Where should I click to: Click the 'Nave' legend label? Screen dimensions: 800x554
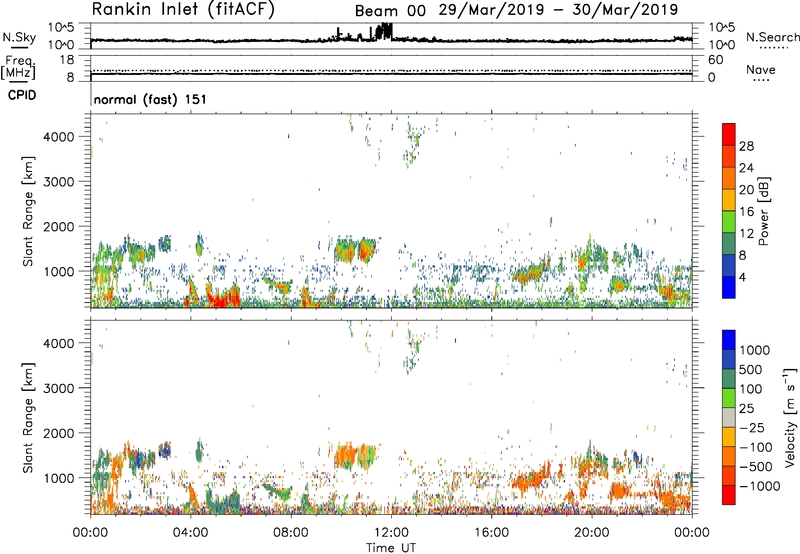tap(761, 70)
